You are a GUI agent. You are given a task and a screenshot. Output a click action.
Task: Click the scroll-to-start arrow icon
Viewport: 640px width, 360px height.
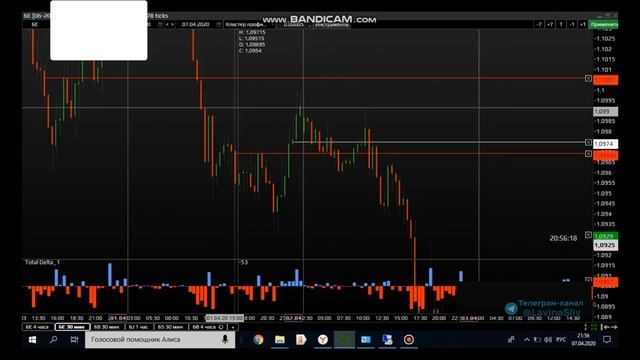click(605, 327)
